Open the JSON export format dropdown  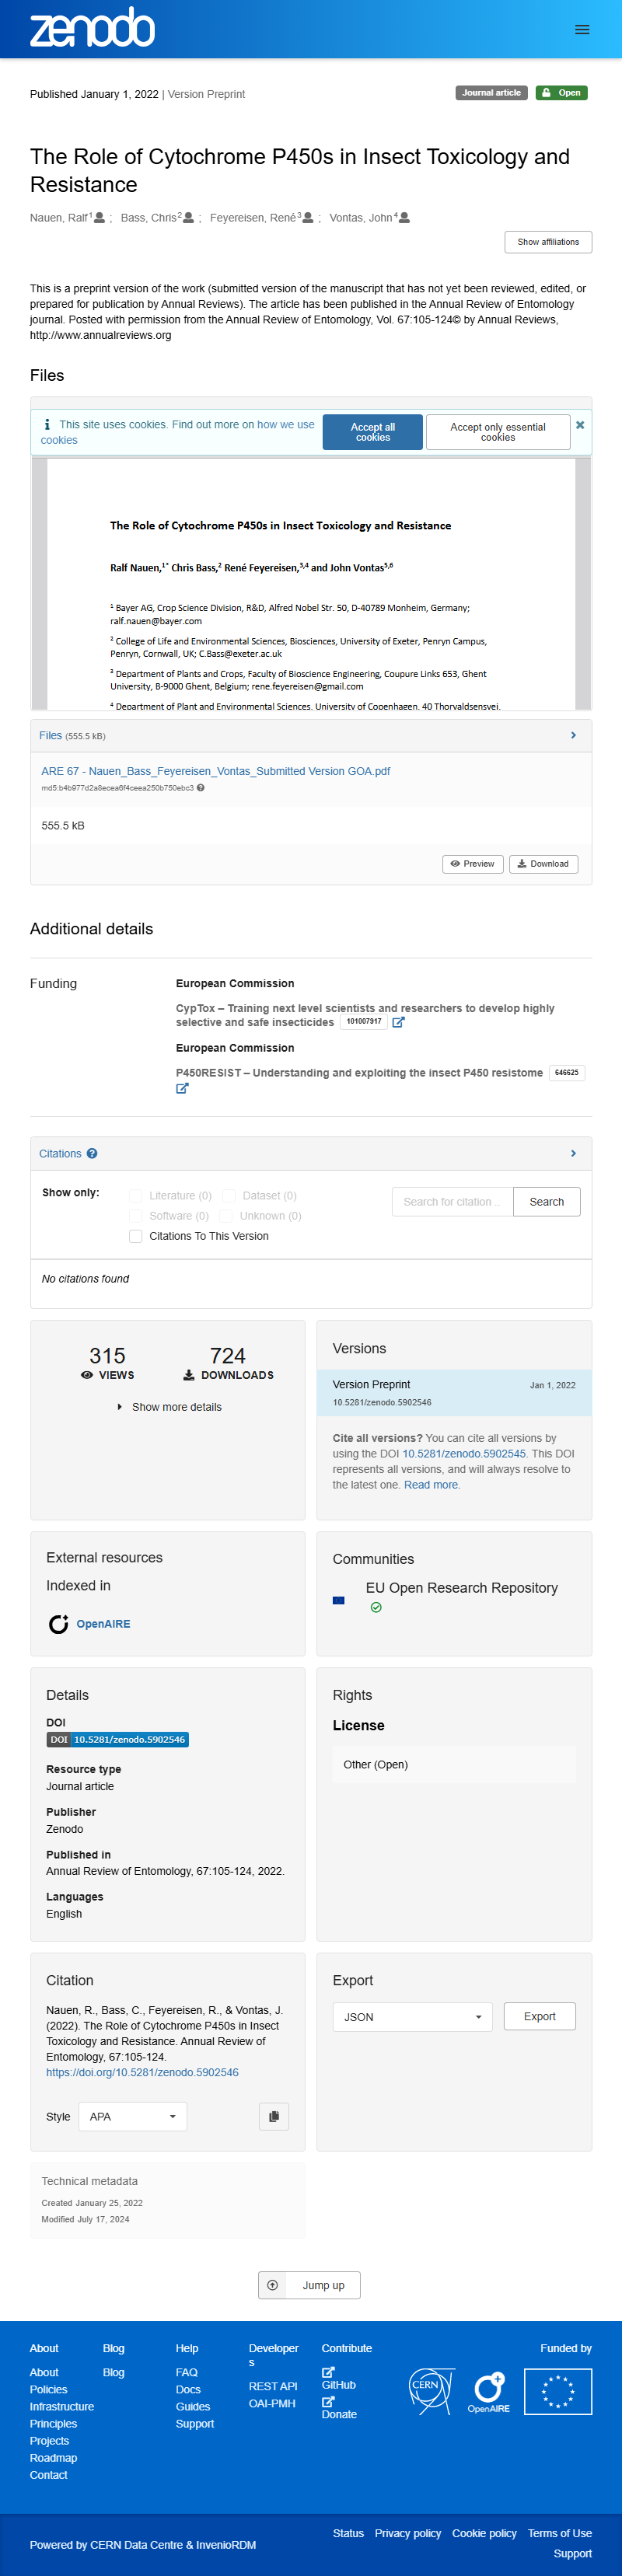click(x=413, y=2016)
